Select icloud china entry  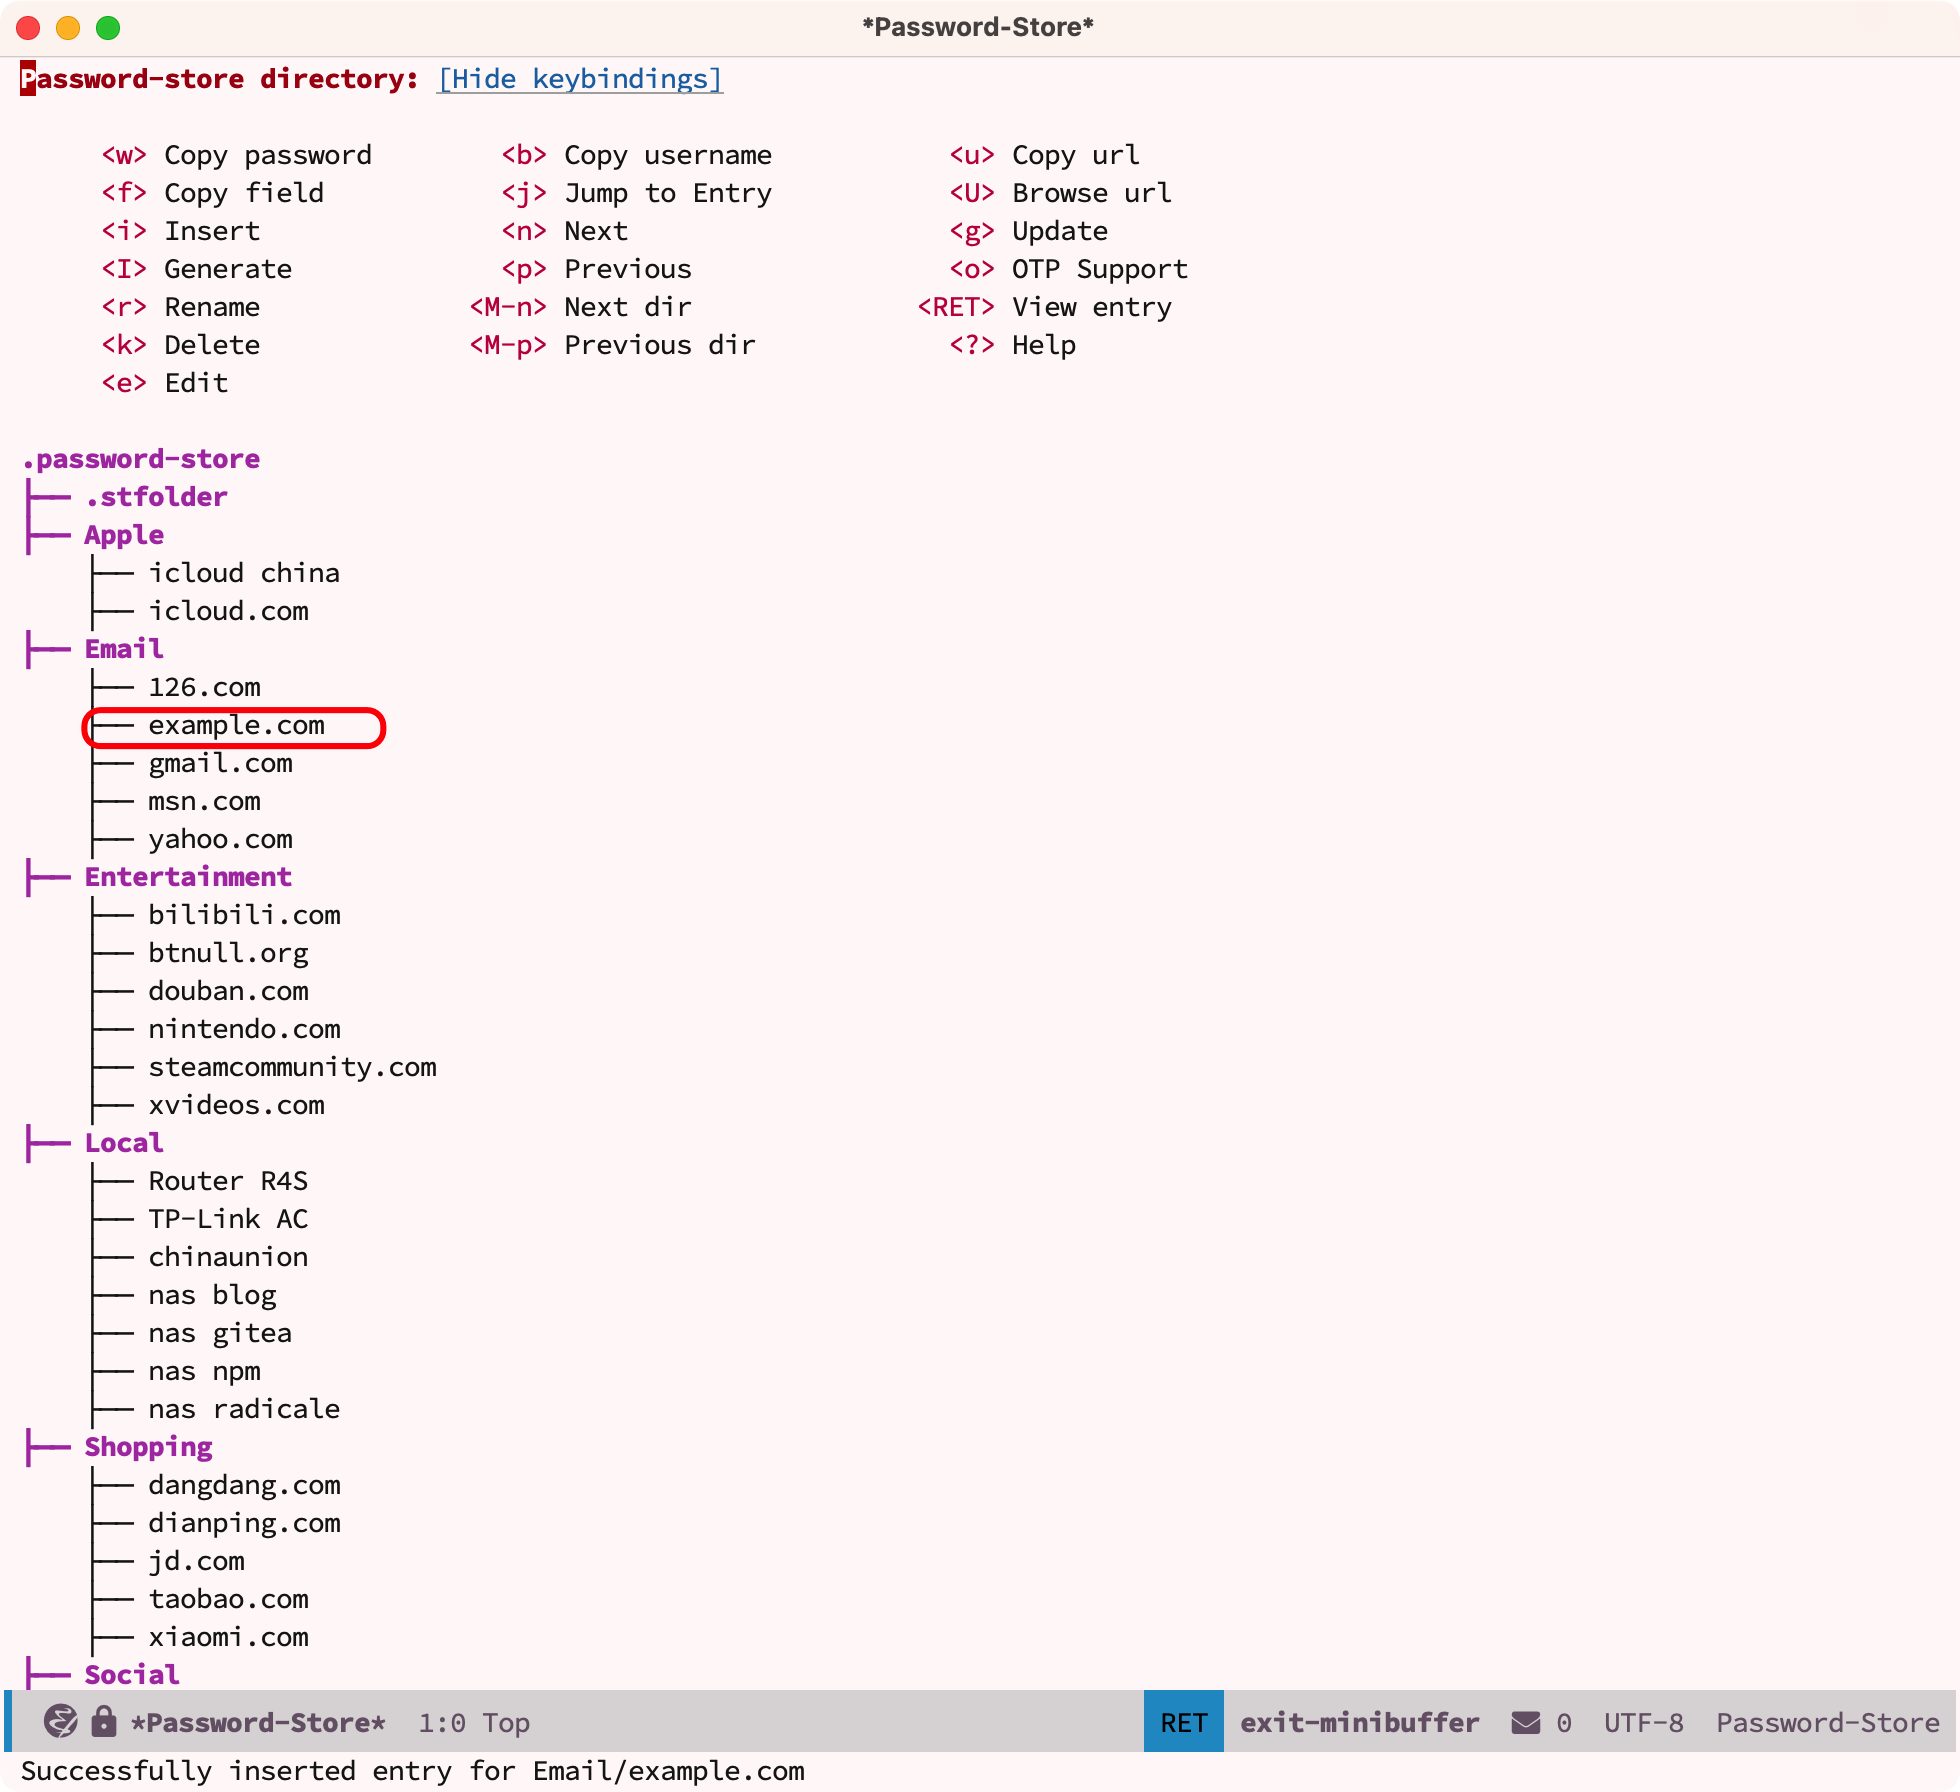(x=244, y=573)
